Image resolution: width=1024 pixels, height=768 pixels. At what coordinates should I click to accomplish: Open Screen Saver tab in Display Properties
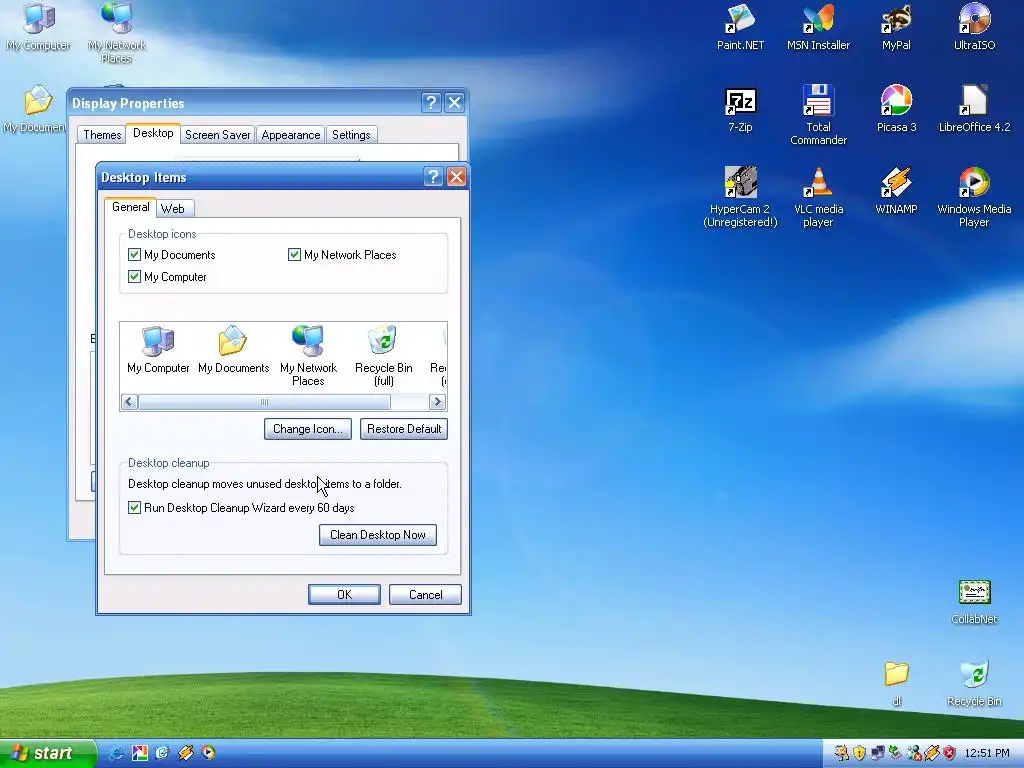pos(217,135)
